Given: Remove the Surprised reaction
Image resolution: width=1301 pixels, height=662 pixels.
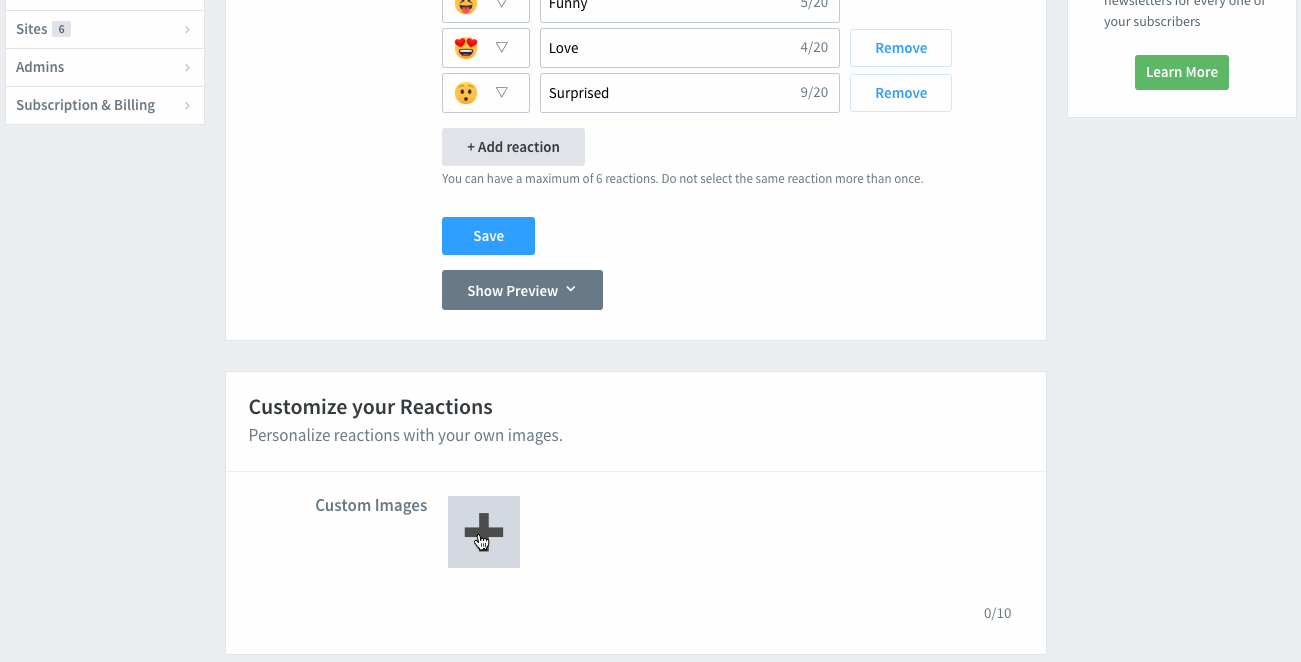Looking at the screenshot, I should coord(900,92).
